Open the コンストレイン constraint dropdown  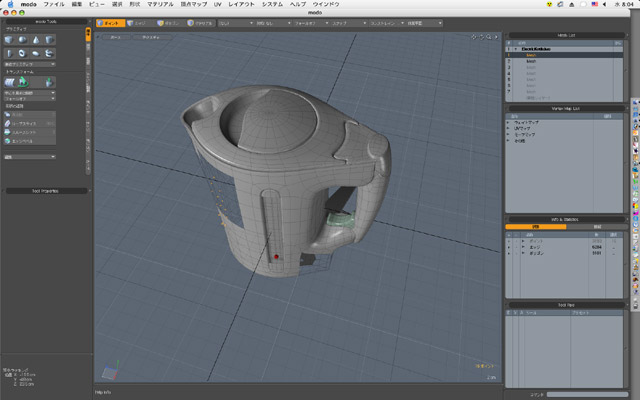[387, 23]
